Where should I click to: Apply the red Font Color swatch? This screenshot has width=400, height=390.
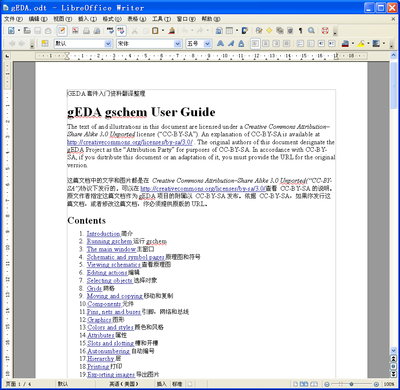pos(346,43)
